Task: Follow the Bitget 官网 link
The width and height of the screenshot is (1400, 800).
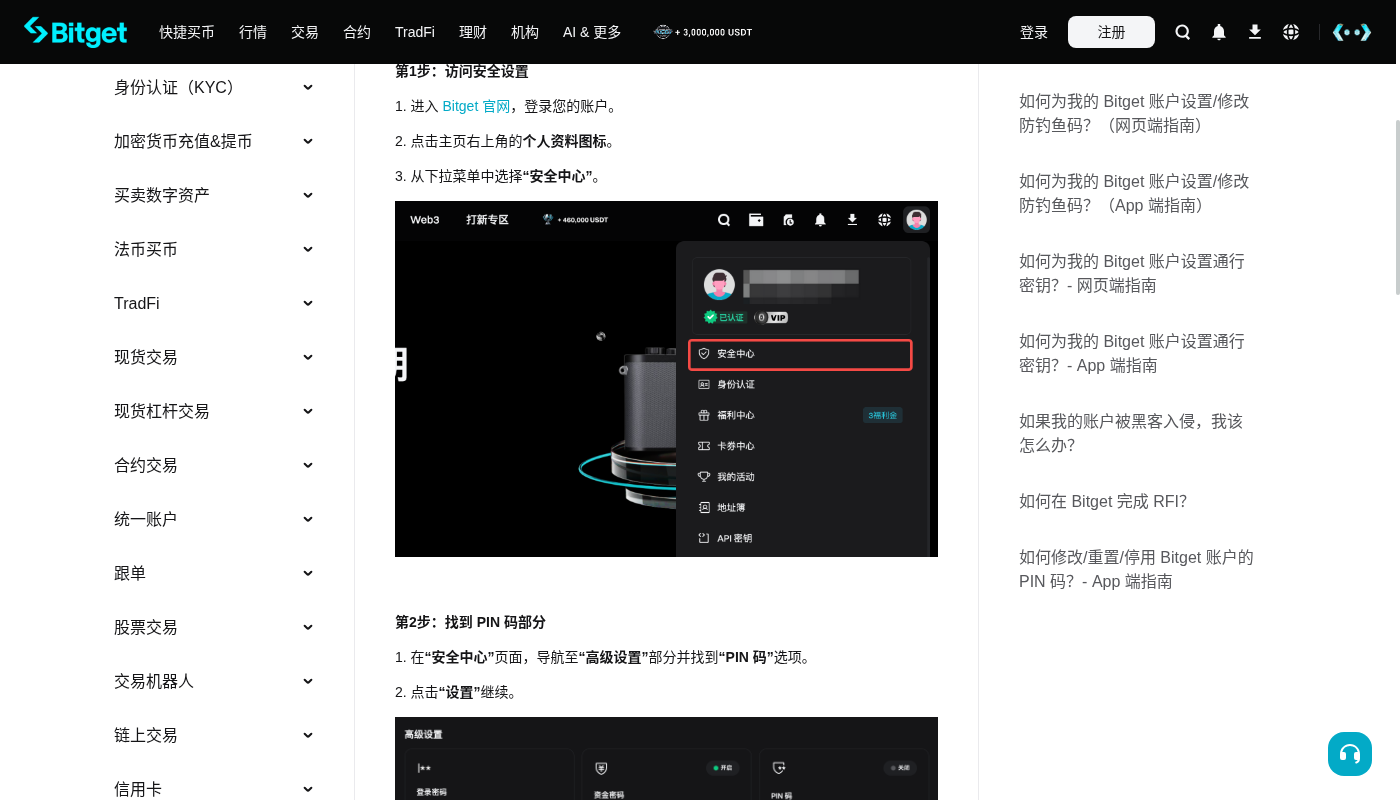Action: (x=476, y=106)
